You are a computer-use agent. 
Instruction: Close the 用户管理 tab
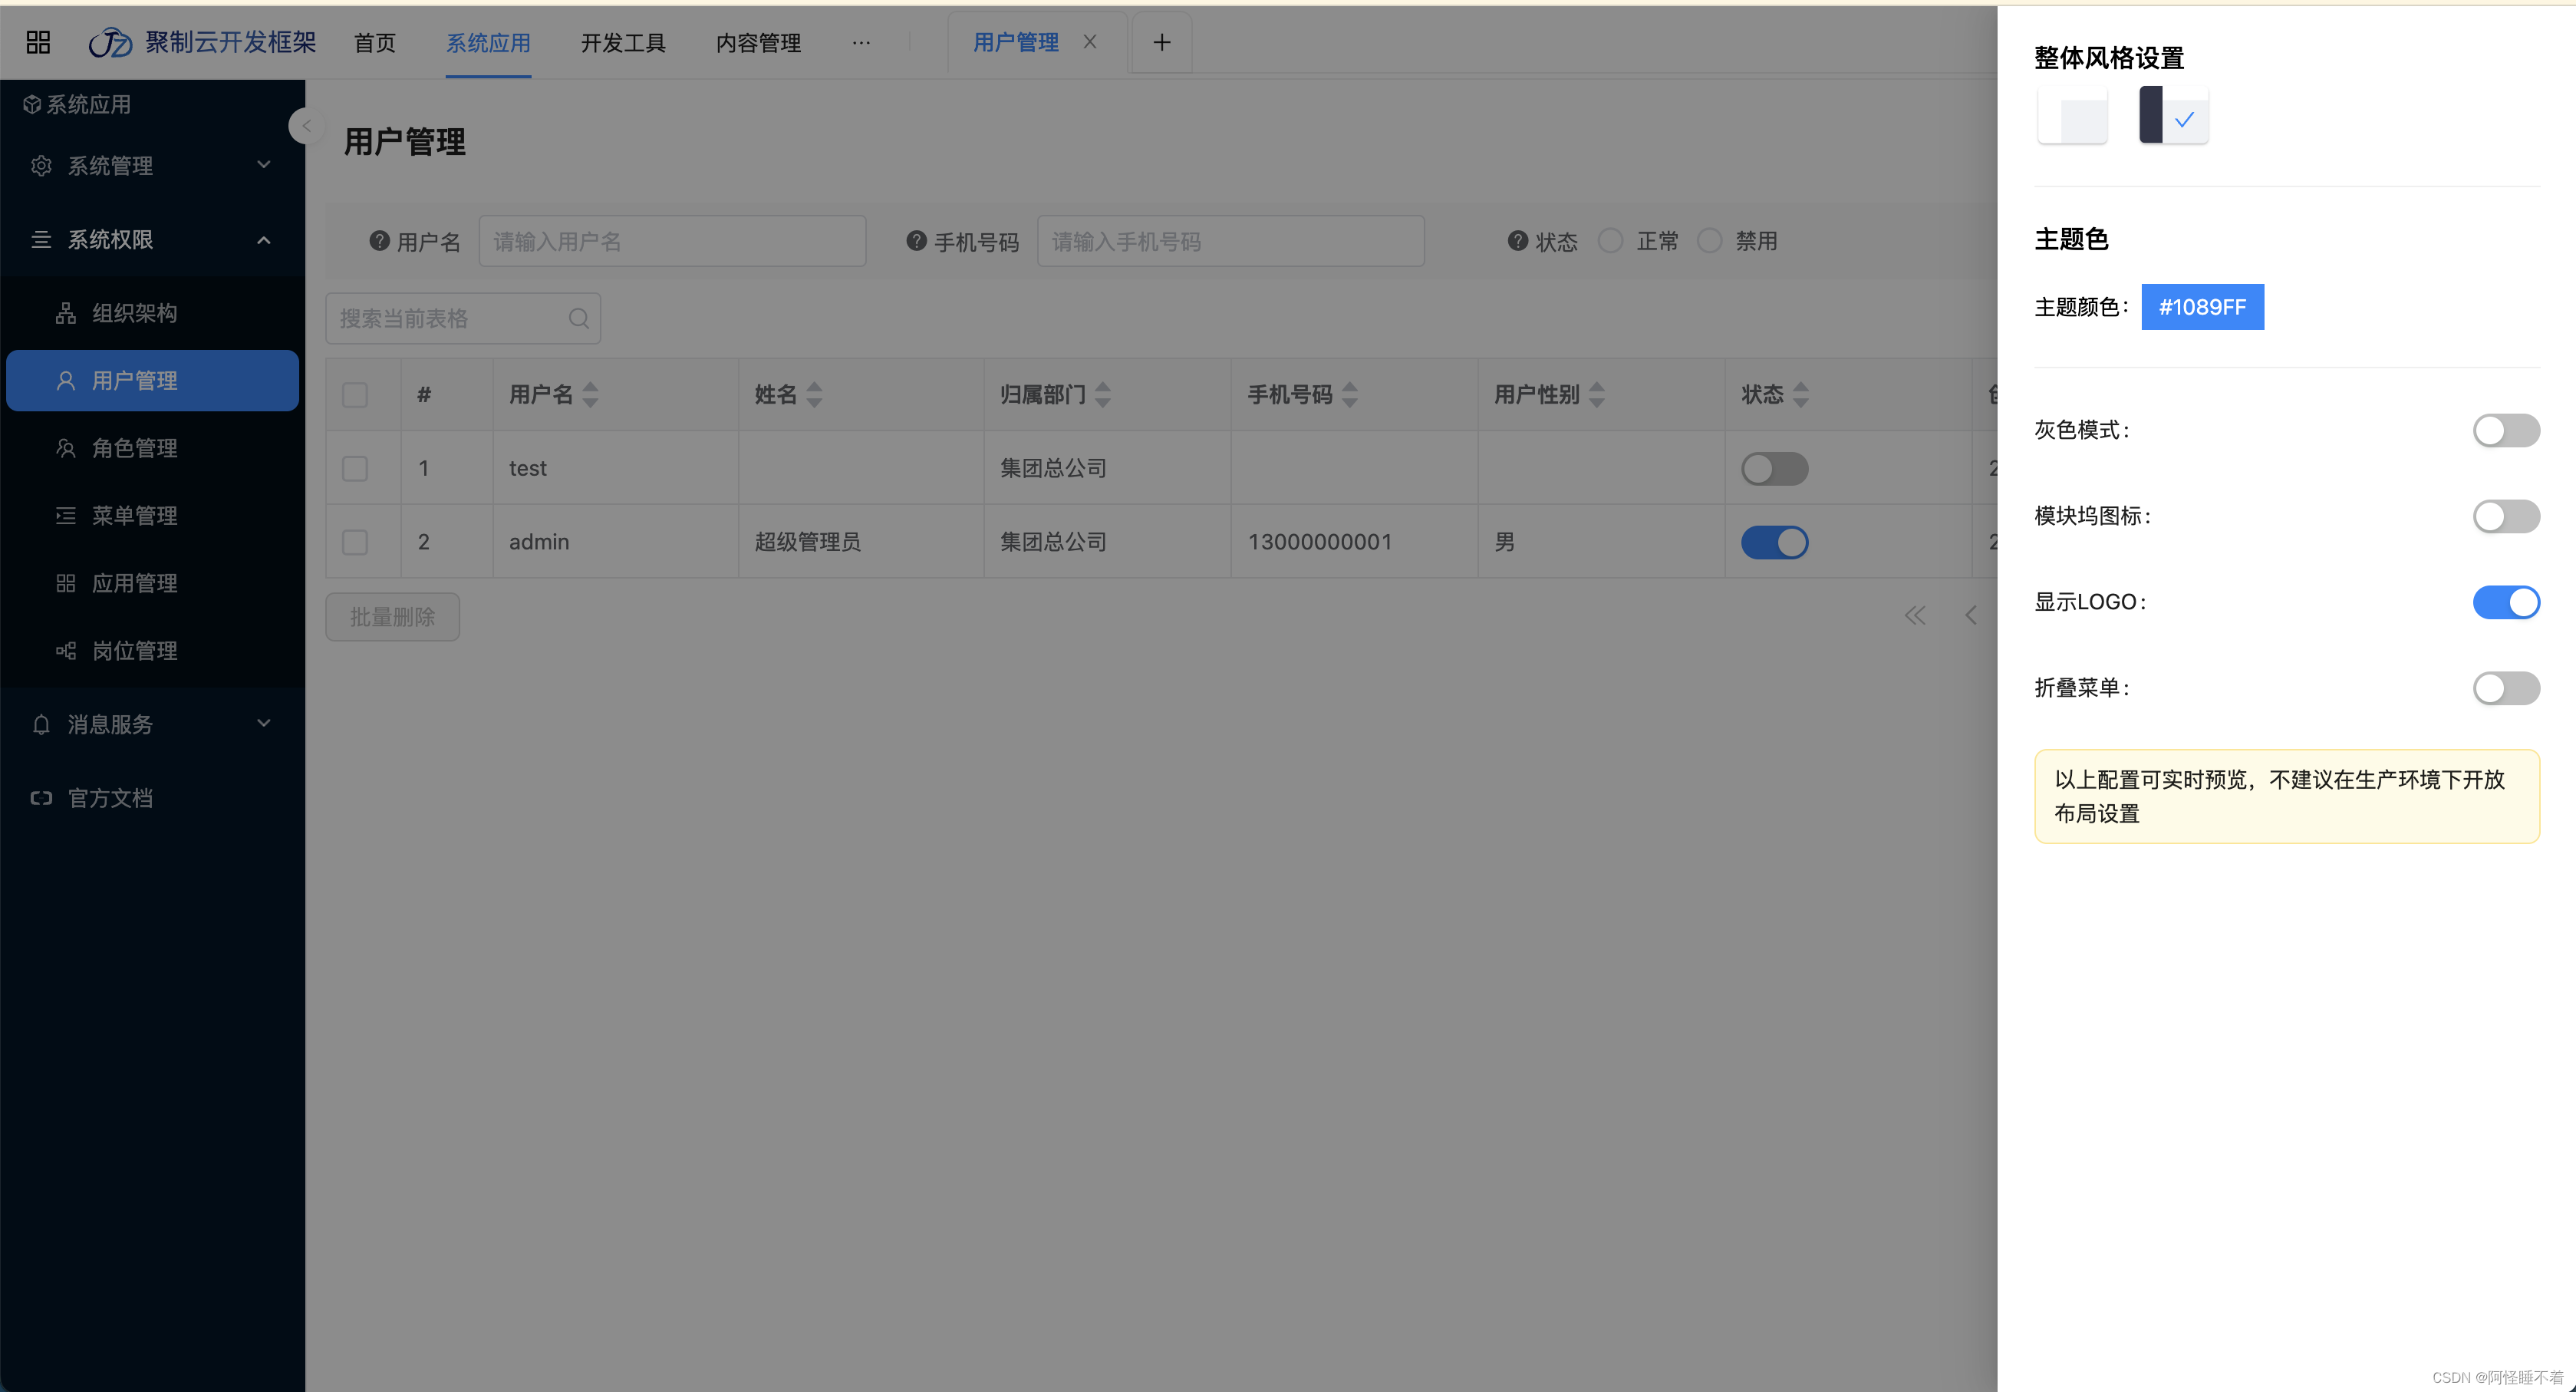point(1090,42)
